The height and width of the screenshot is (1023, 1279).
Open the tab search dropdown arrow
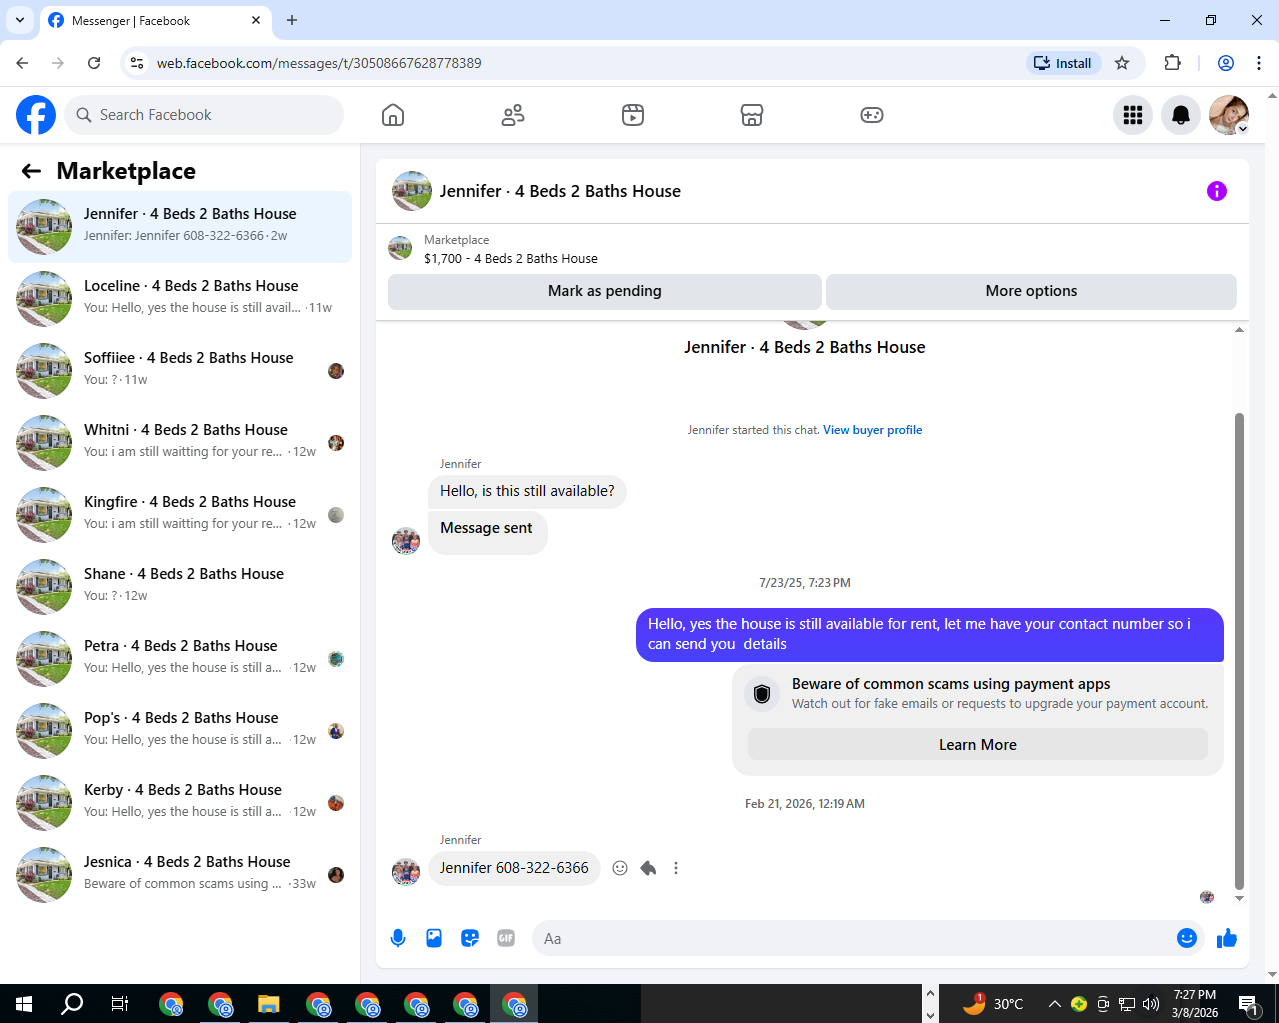(20, 20)
